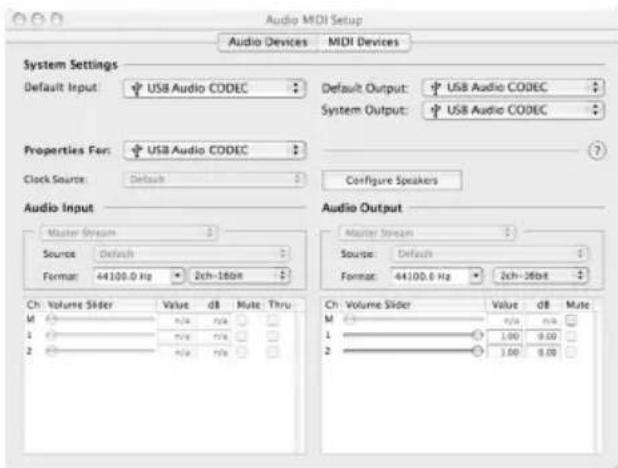Image resolution: width=618 pixels, height=468 pixels.
Task: Open the Default Output device dropdown
Action: 513,88
